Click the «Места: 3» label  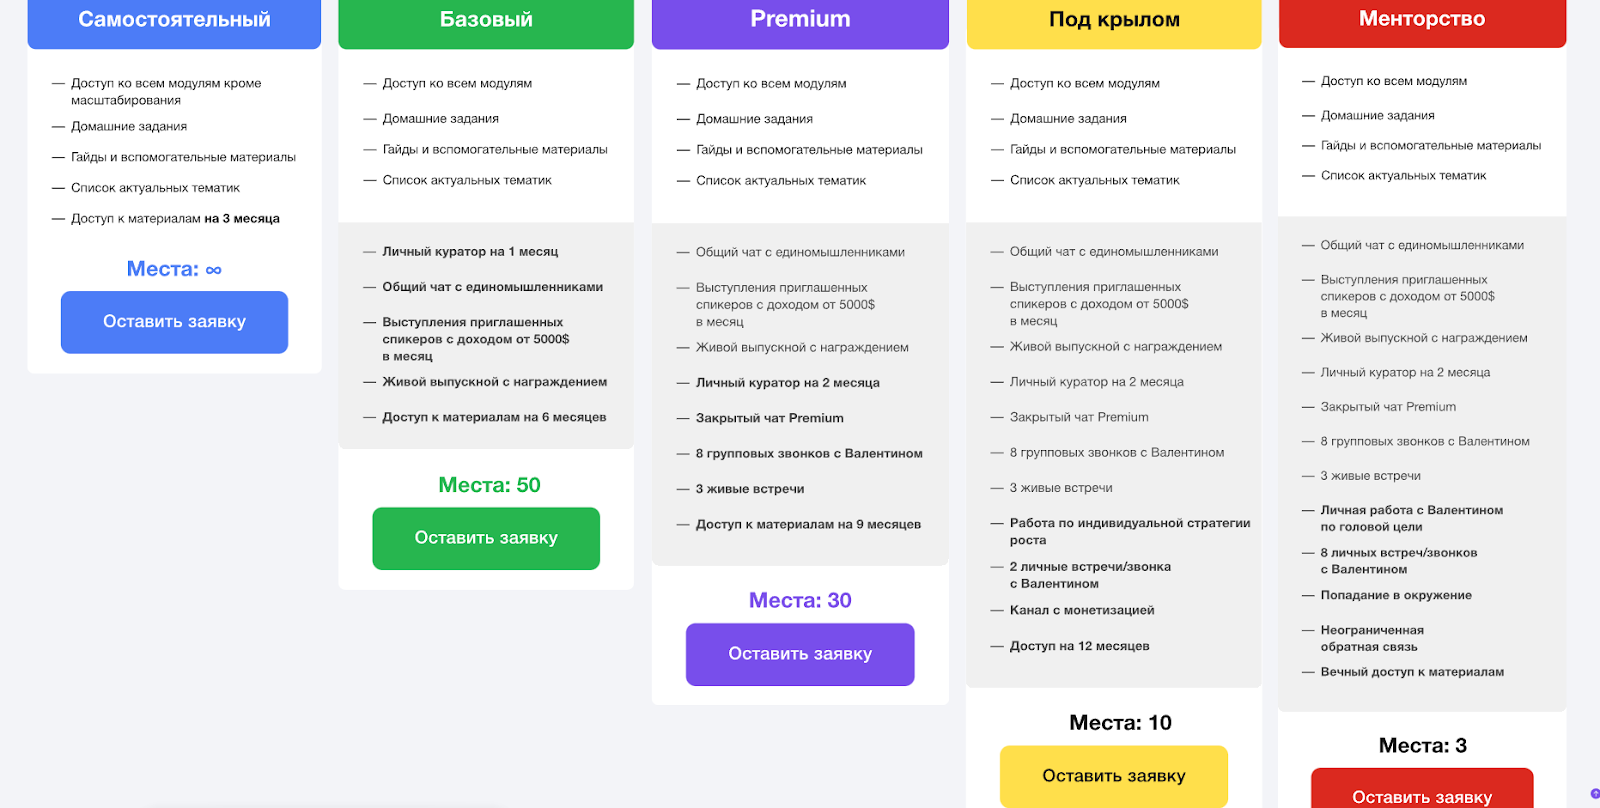click(x=1422, y=746)
